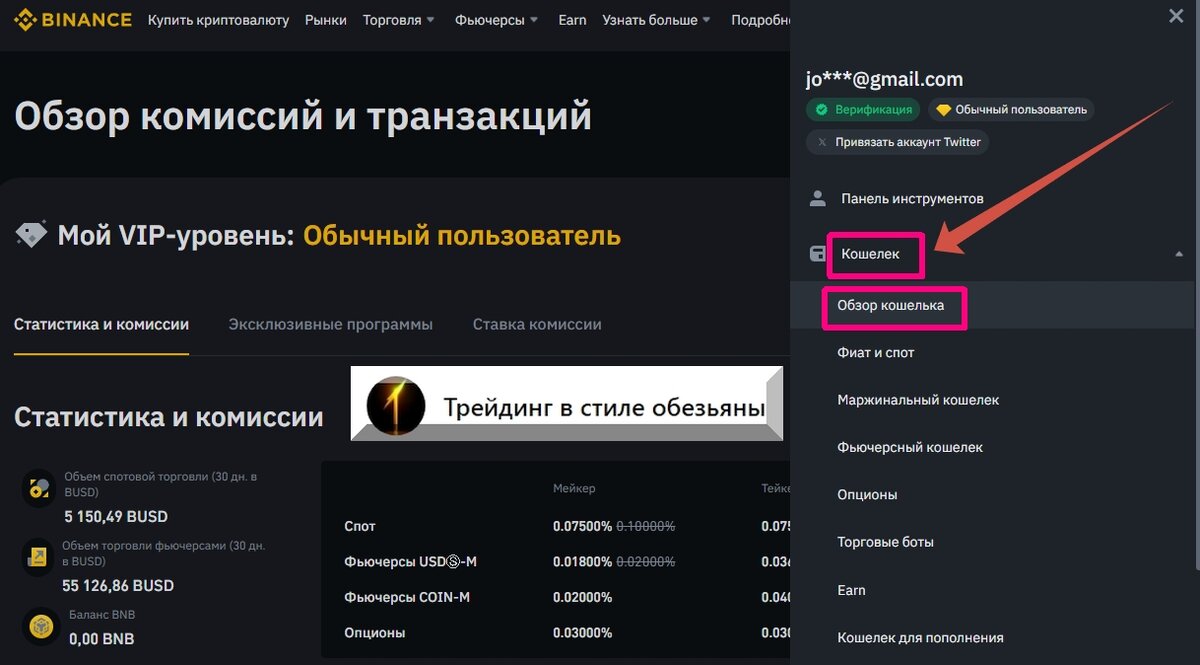This screenshot has height=665, width=1200.
Task: Click the spot trading volume icon
Action: point(38,488)
